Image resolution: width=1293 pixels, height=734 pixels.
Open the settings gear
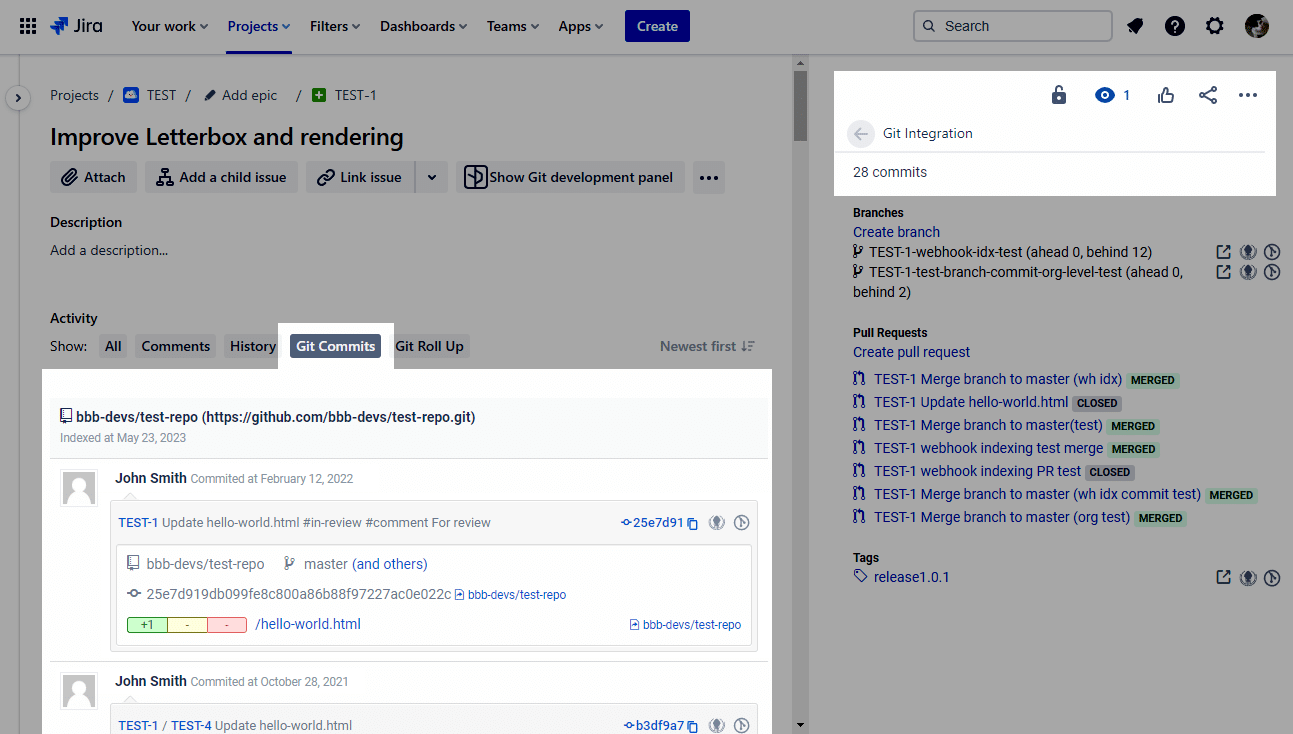pyautogui.click(x=1215, y=26)
